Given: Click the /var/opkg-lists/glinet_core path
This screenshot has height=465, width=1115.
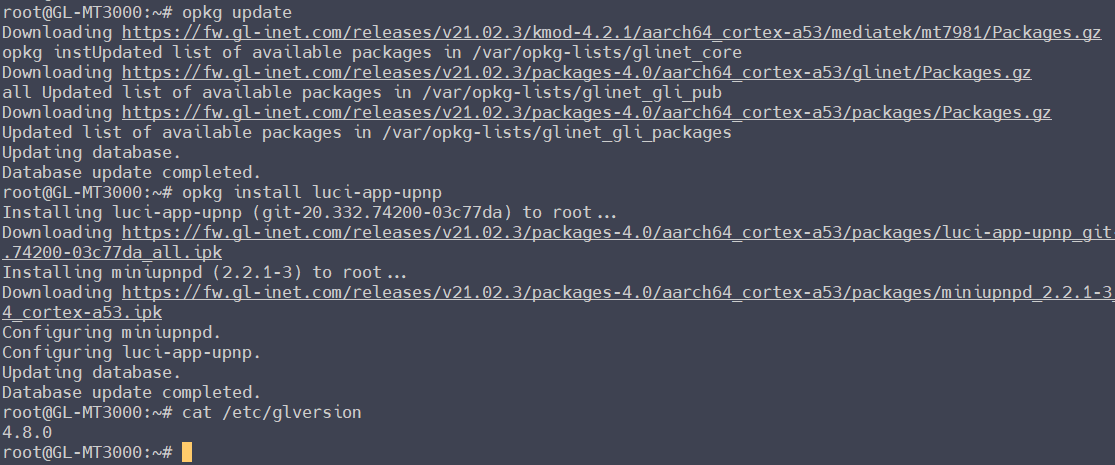Looking at the screenshot, I should click(x=611, y=53).
